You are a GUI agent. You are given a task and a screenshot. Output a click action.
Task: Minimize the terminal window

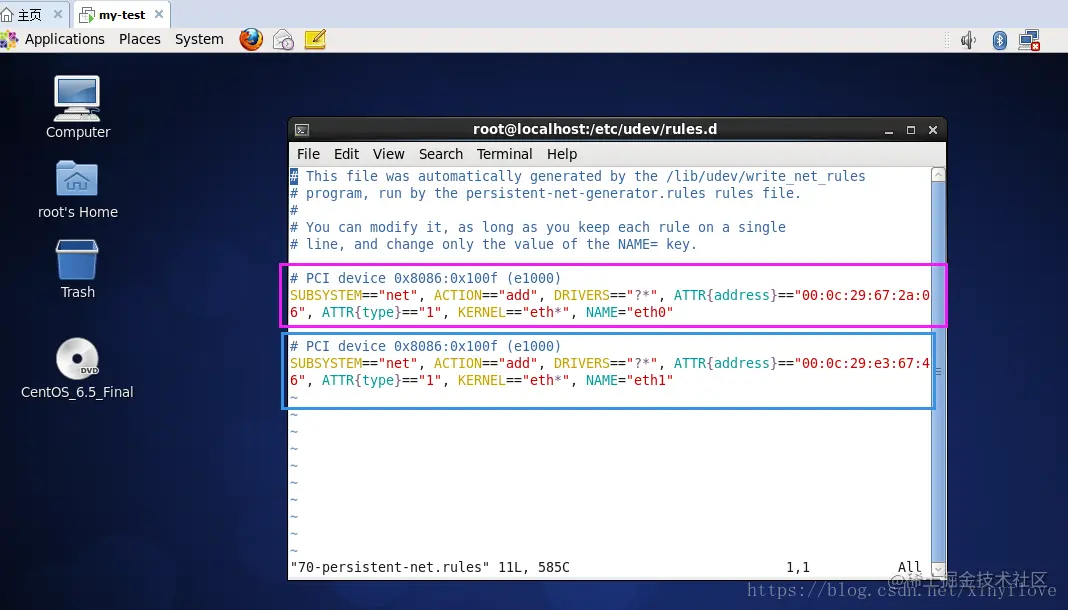point(889,130)
